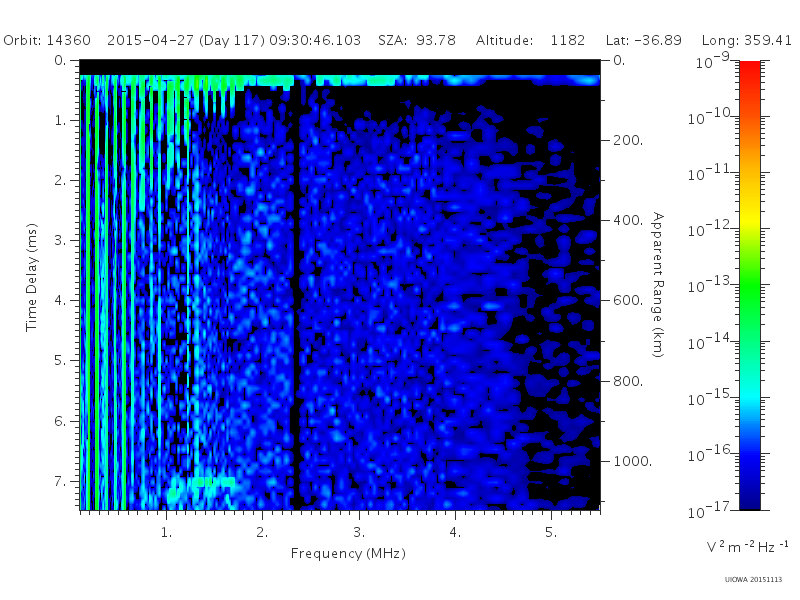Click the 800. apparent range tick label
Image resolution: width=800 pixels, height=600 pixels.
pos(628,381)
